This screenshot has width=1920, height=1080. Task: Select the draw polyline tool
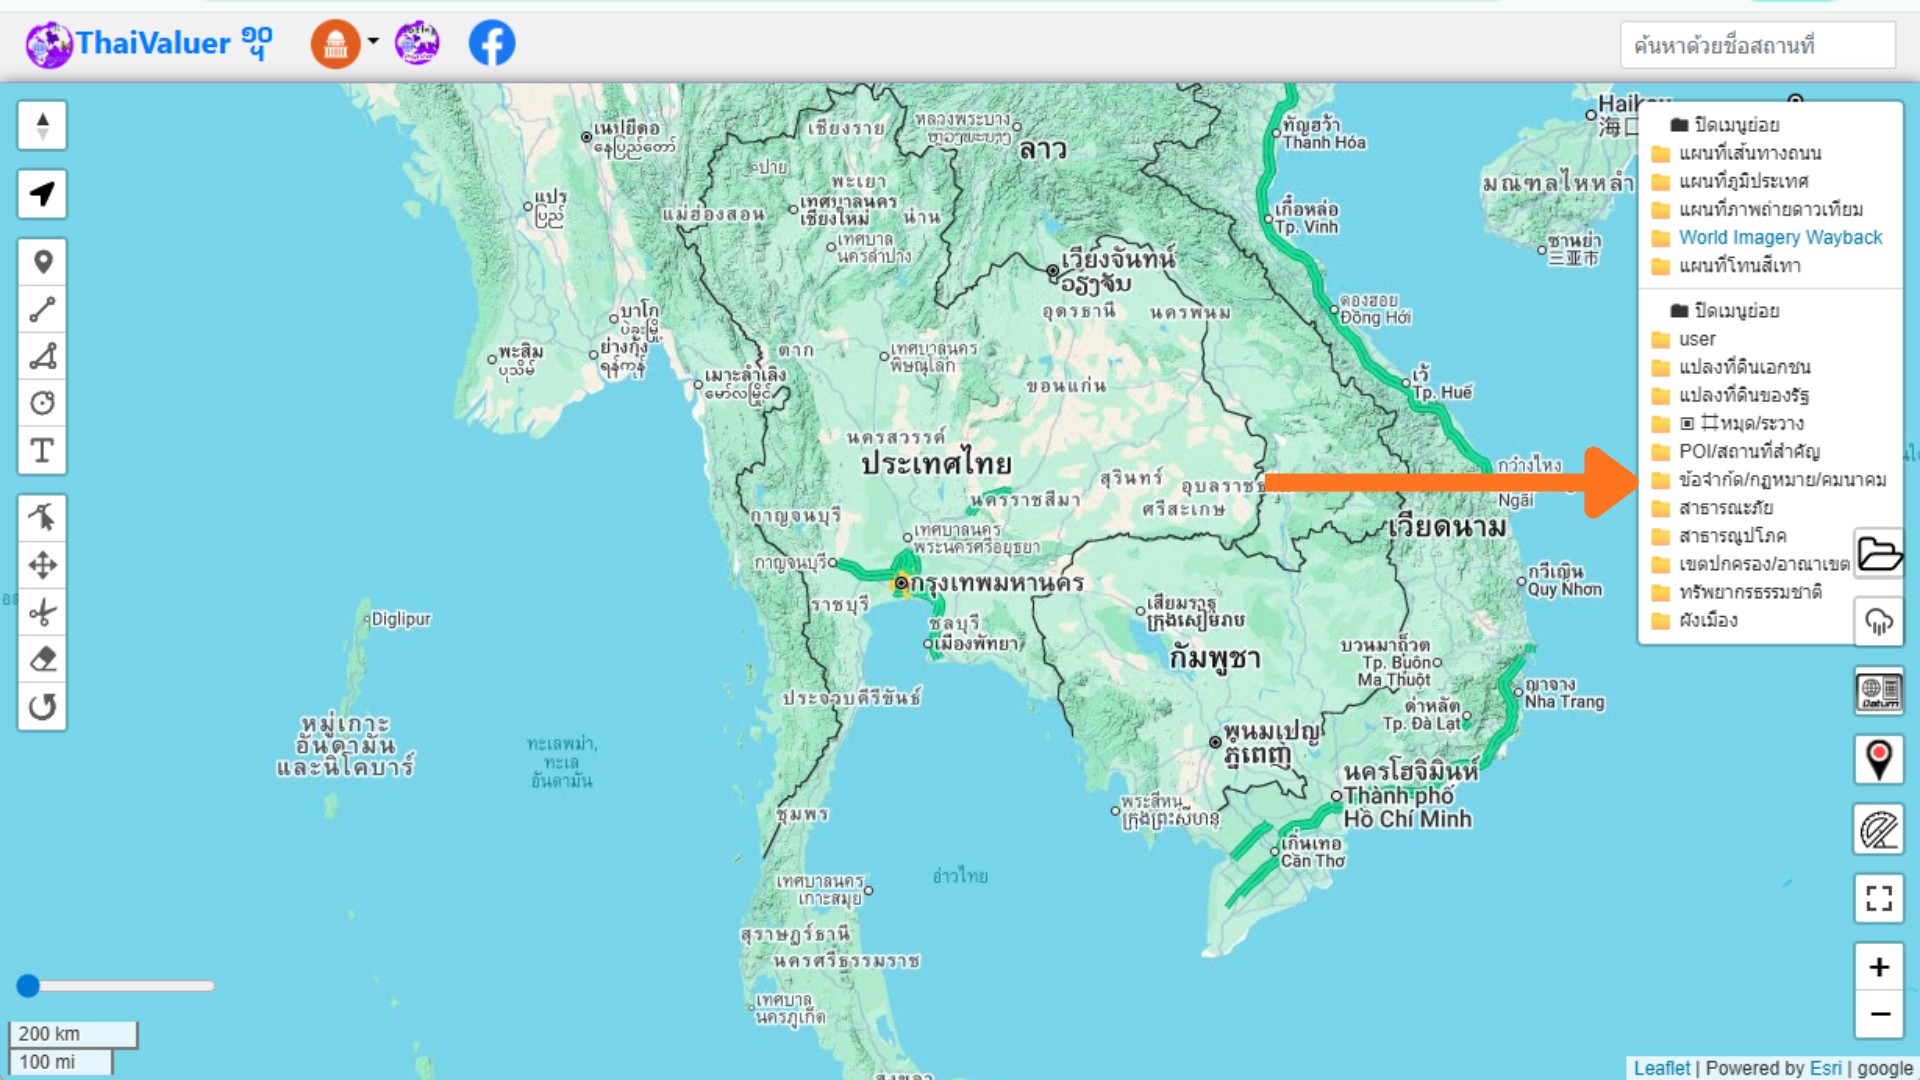42,309
